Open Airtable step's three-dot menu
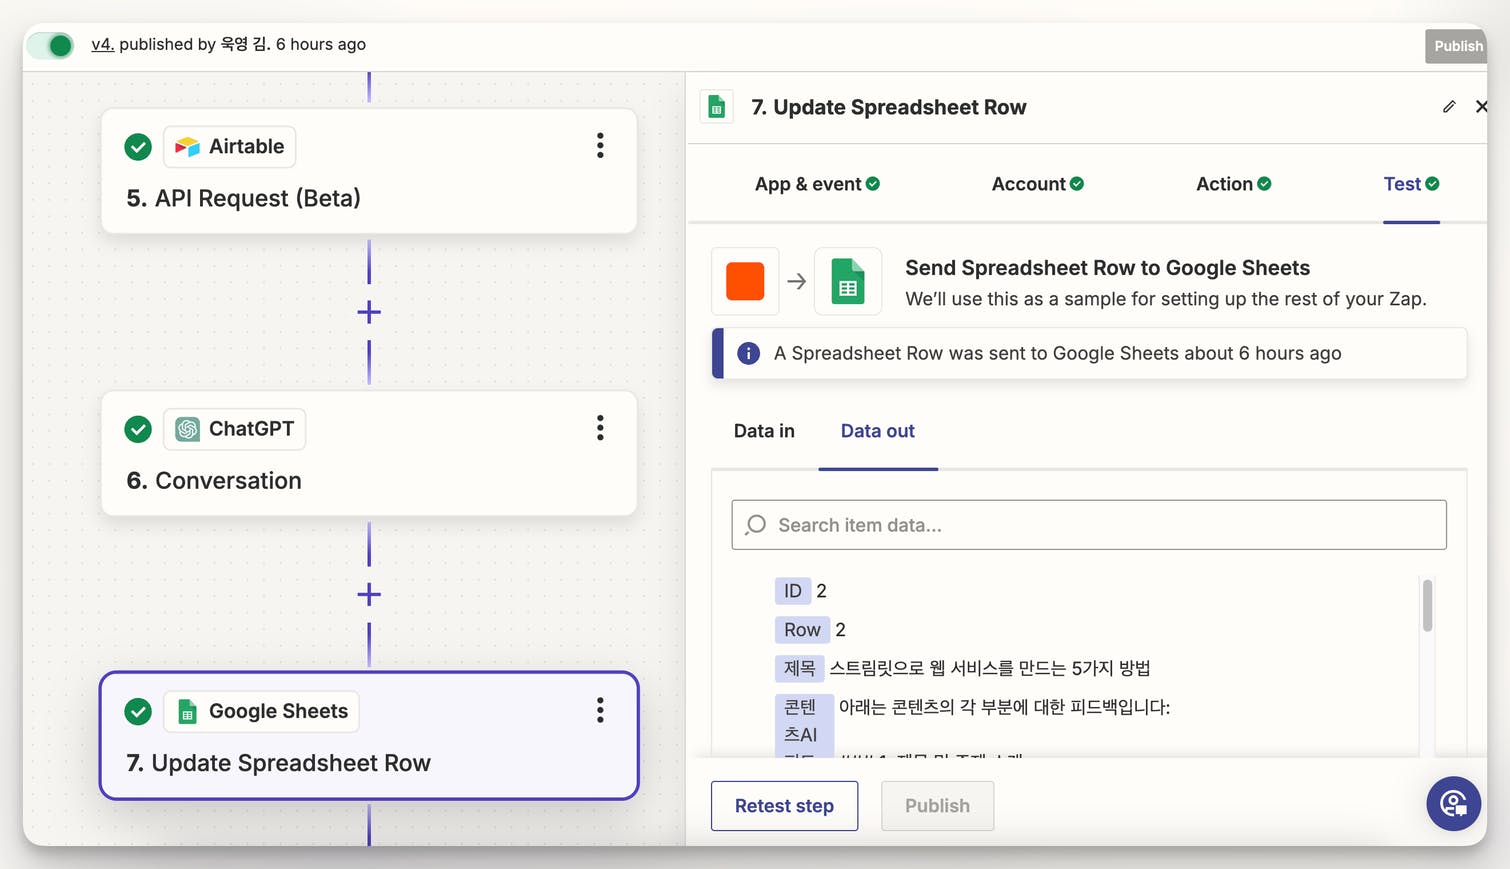1510x869 pixels. click(x=600, y=146)
